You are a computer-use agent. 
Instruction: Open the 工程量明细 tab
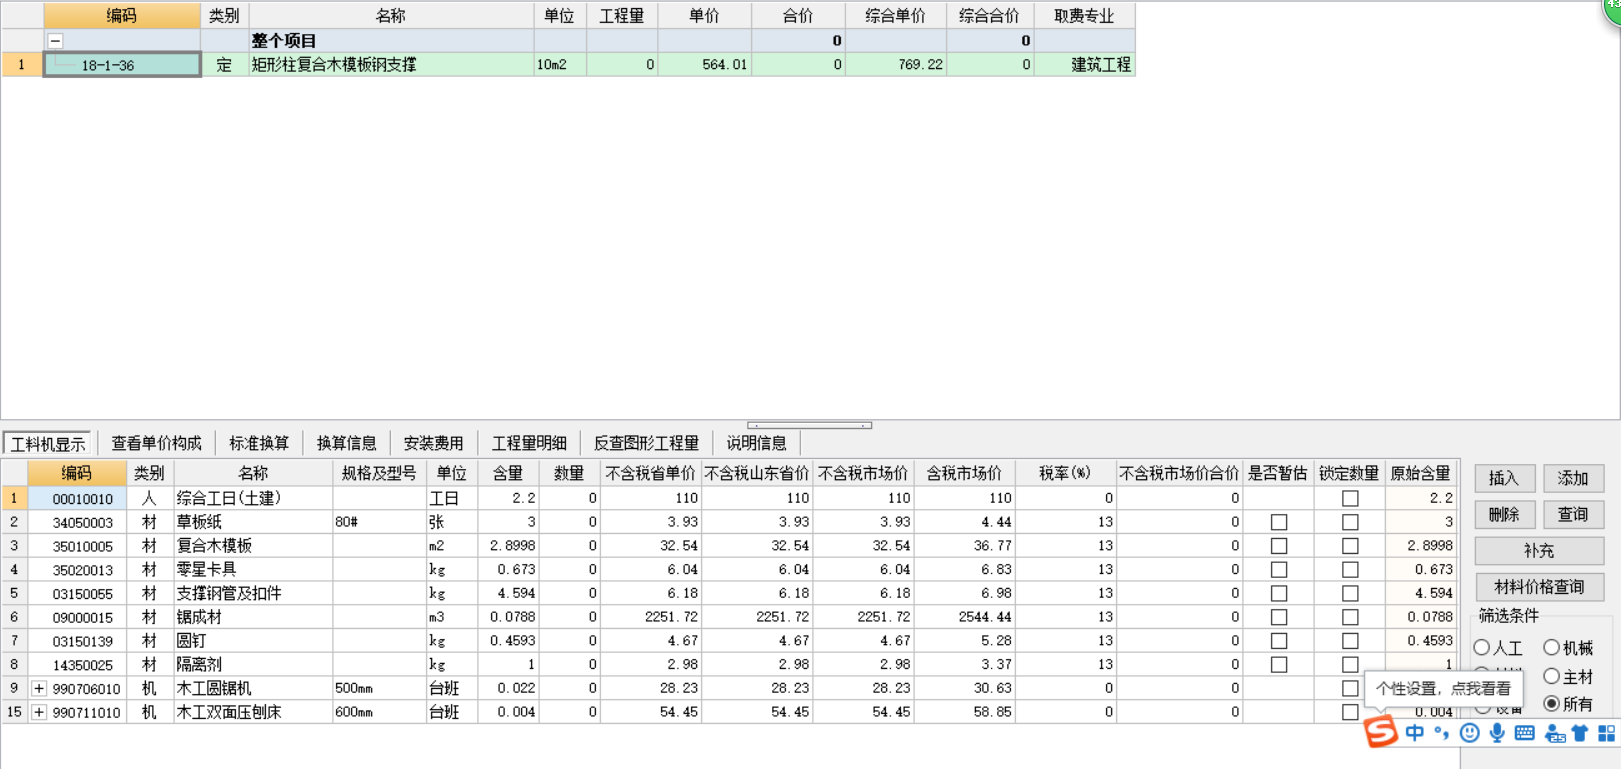(x=529, y=443)
